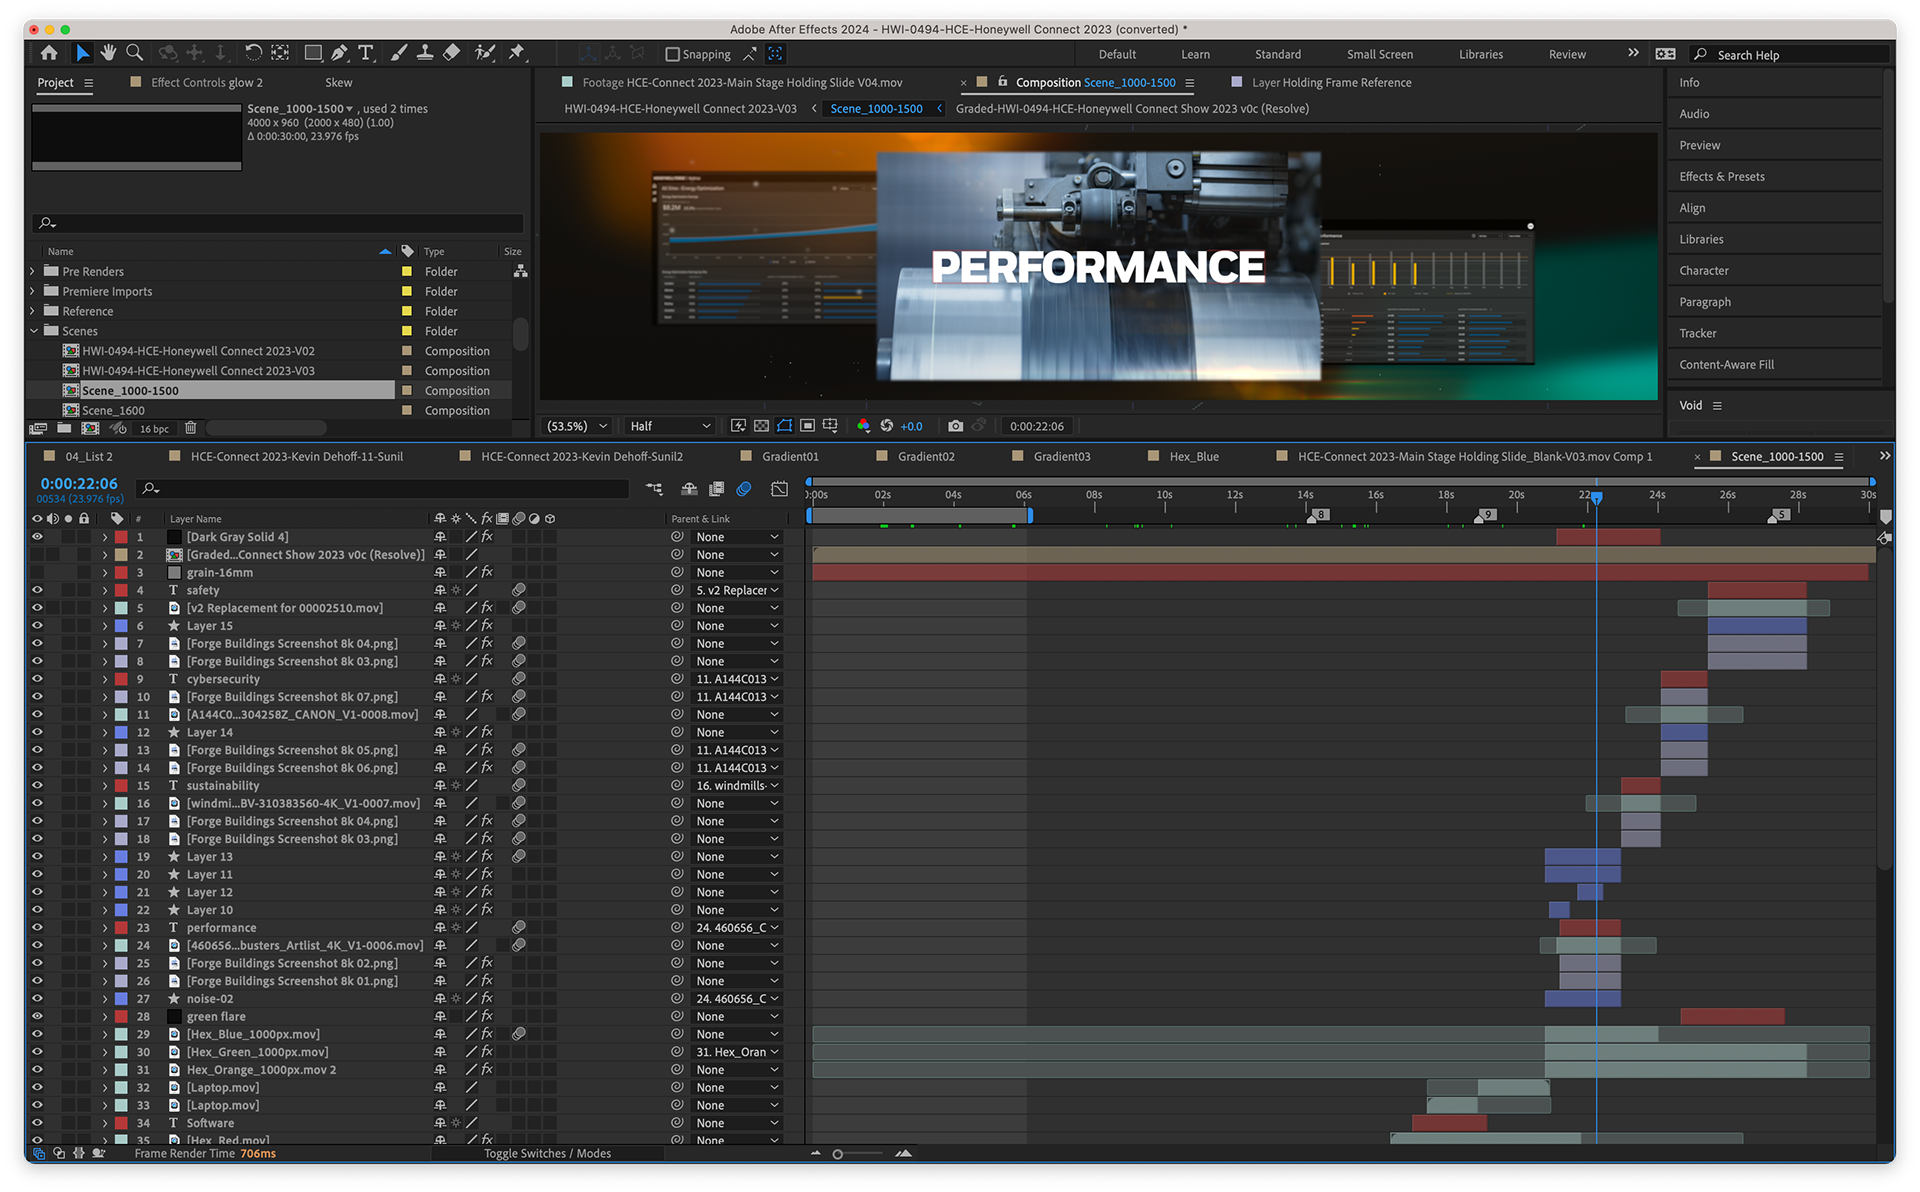Click the 16 bpc color depth button

point(154,428)
